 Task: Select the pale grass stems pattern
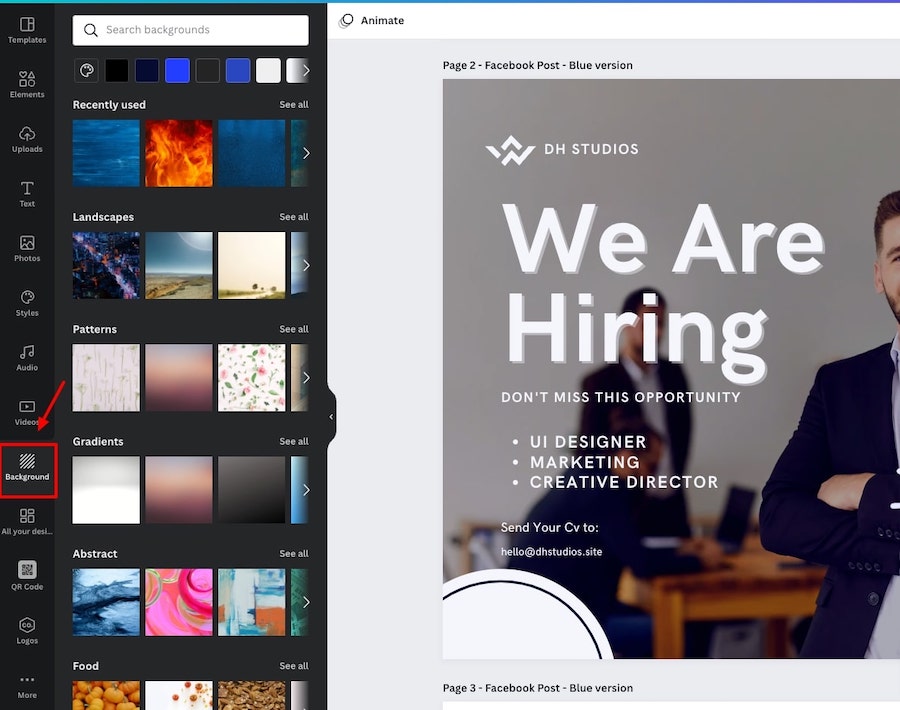click(x=106, y=378)
